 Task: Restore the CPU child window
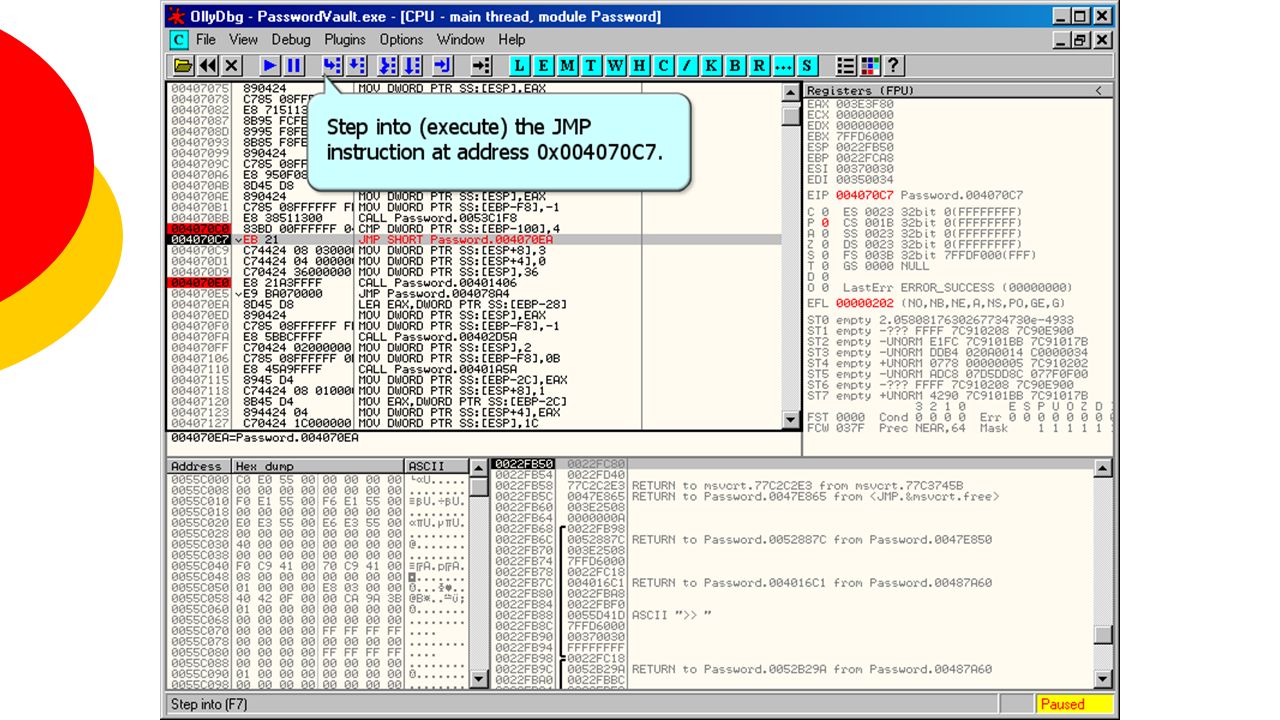pos(1081,41)
